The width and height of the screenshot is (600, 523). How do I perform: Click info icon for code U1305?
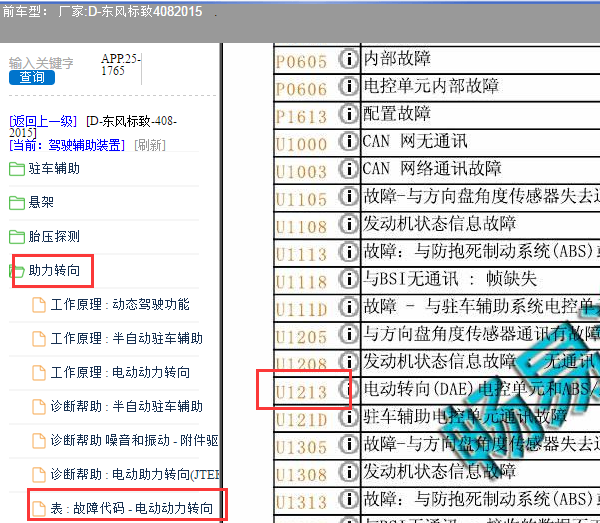[x=348, y=444]
